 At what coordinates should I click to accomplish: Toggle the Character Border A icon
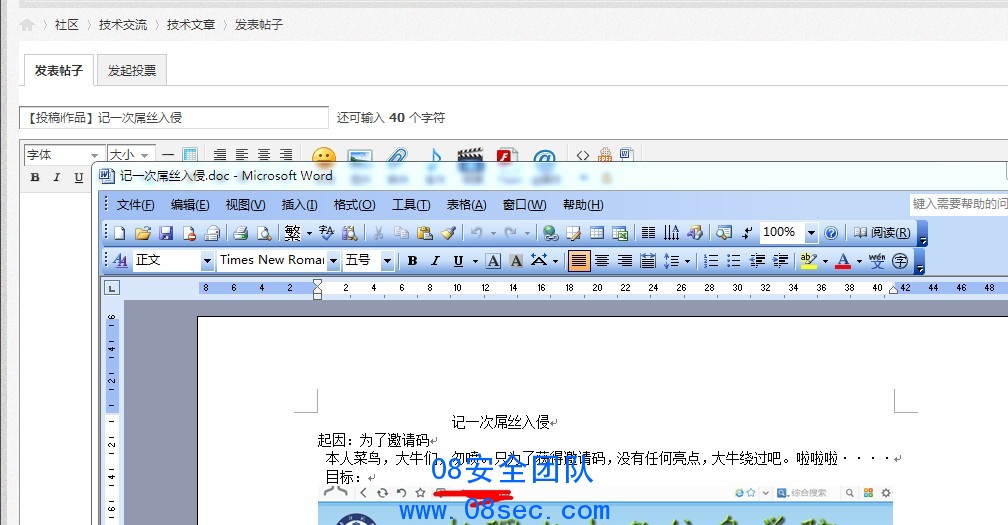pyautogui.click(x=493, y=260)
